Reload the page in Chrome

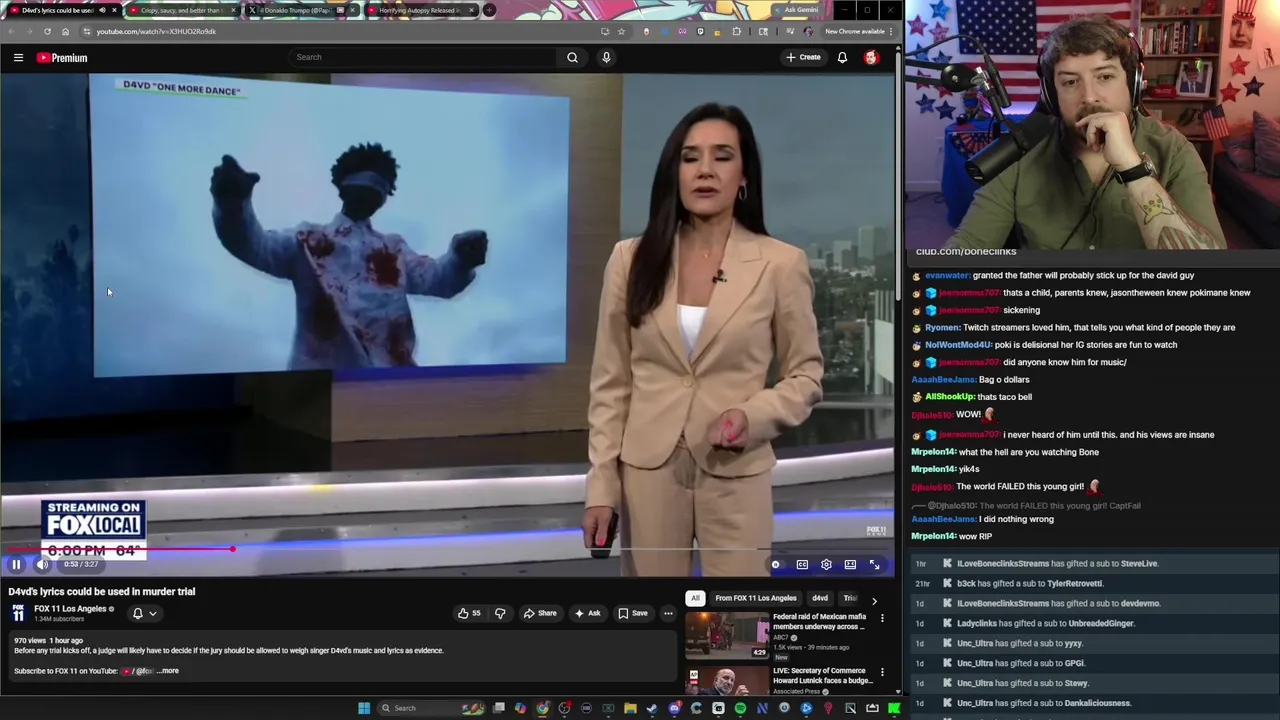[47, 31]
